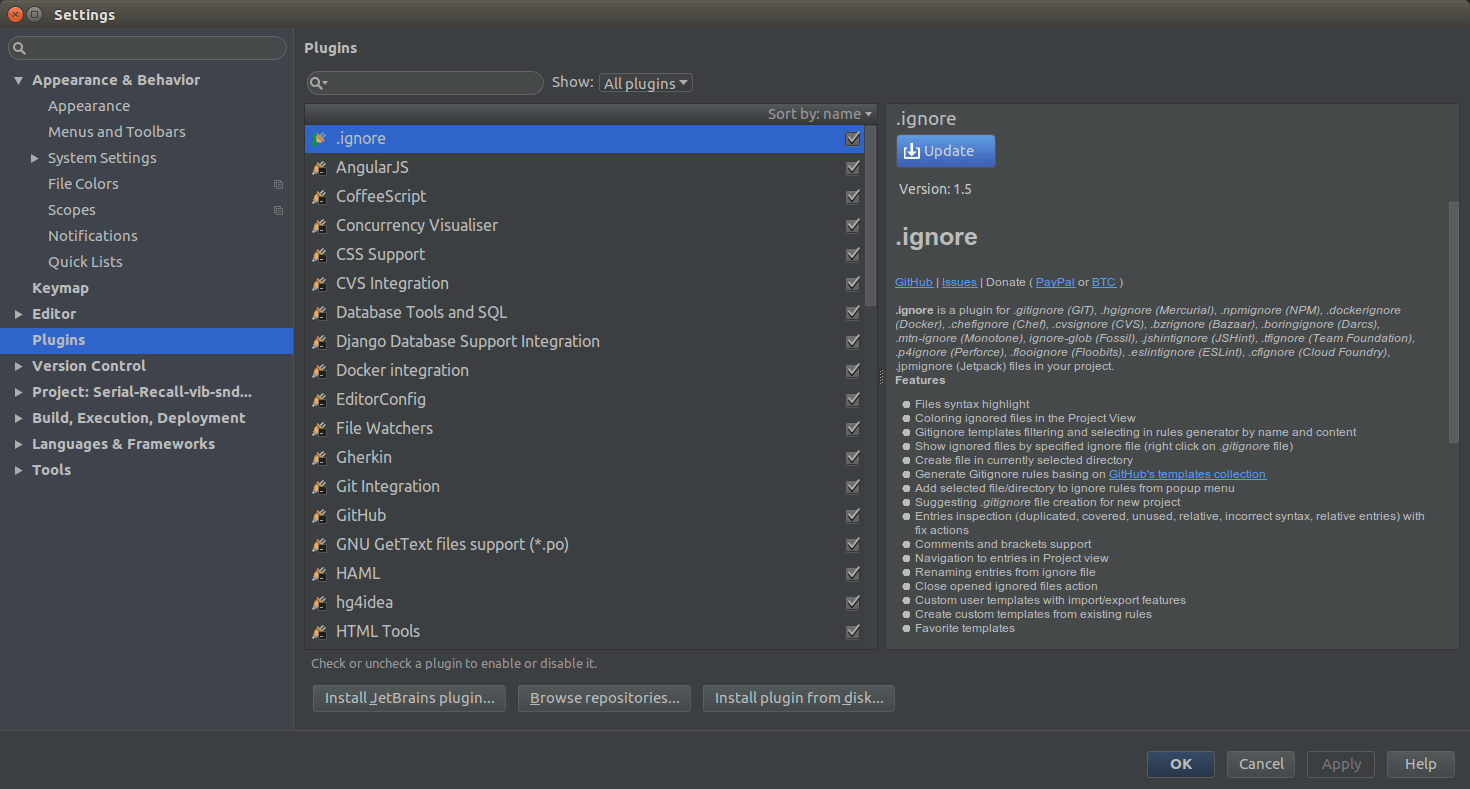Uncheck the AngularJS plugin
This screenshot has width=1470, height=789.
click(853, 168)
